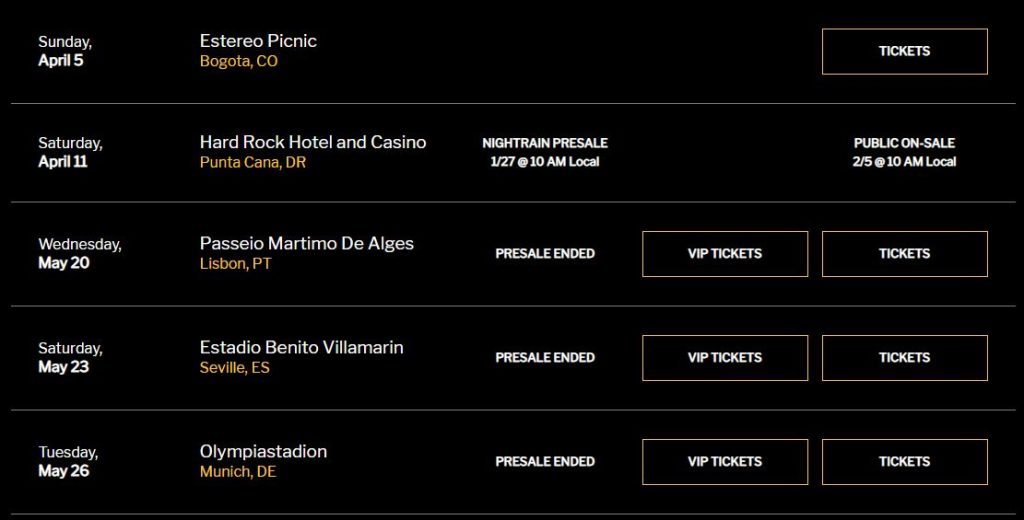Click the Nightrain Presale info text
The image size is (1024, 520).
tap(545, 152)
